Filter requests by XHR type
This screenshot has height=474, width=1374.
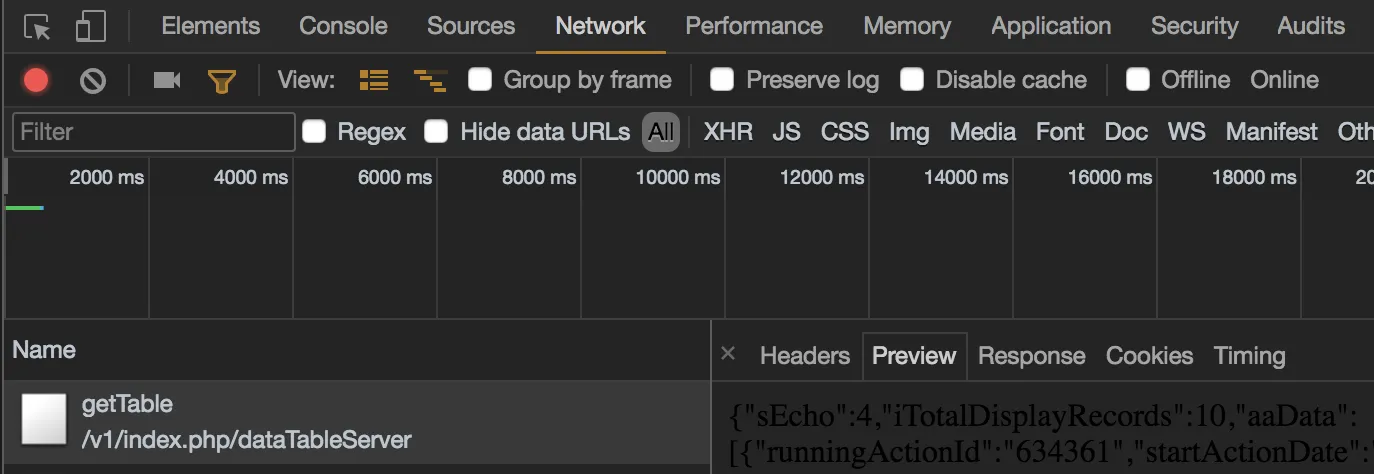[728, 132]
